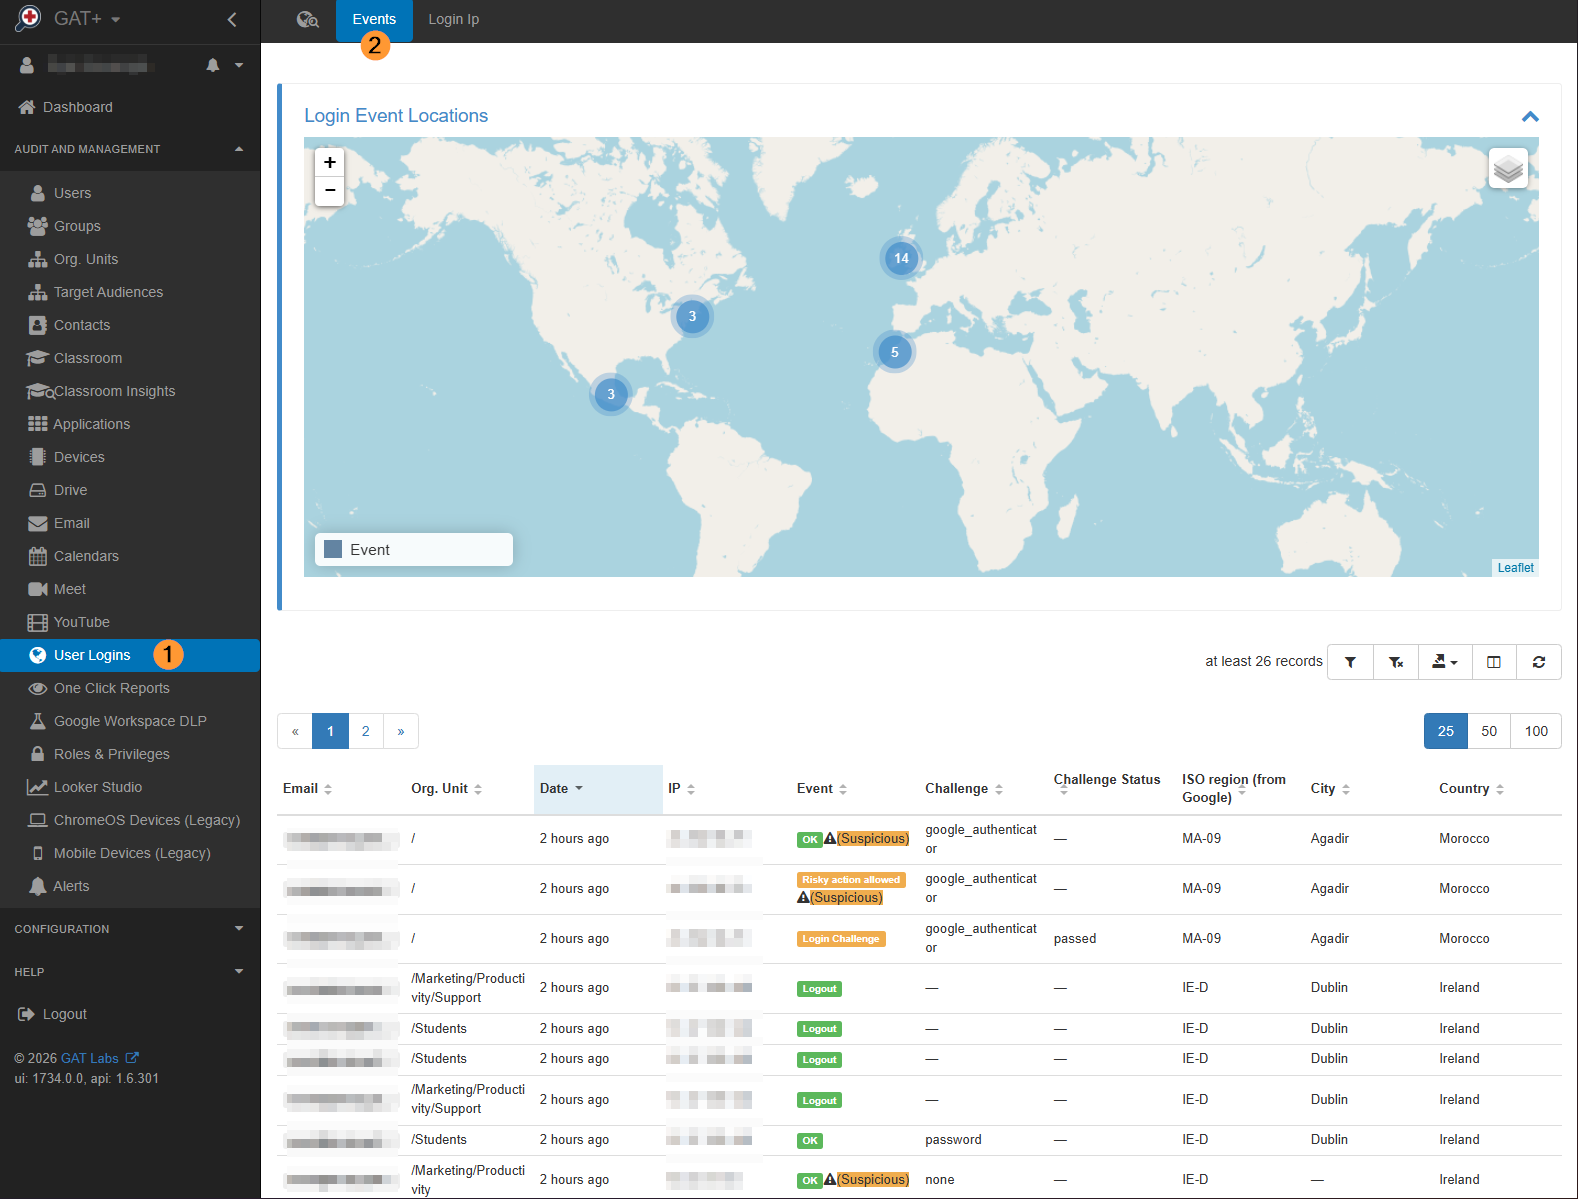This screenshot has height=1199, width=1578.
Task: Switch to the Login Ip tab
Action: pos(453,20)
